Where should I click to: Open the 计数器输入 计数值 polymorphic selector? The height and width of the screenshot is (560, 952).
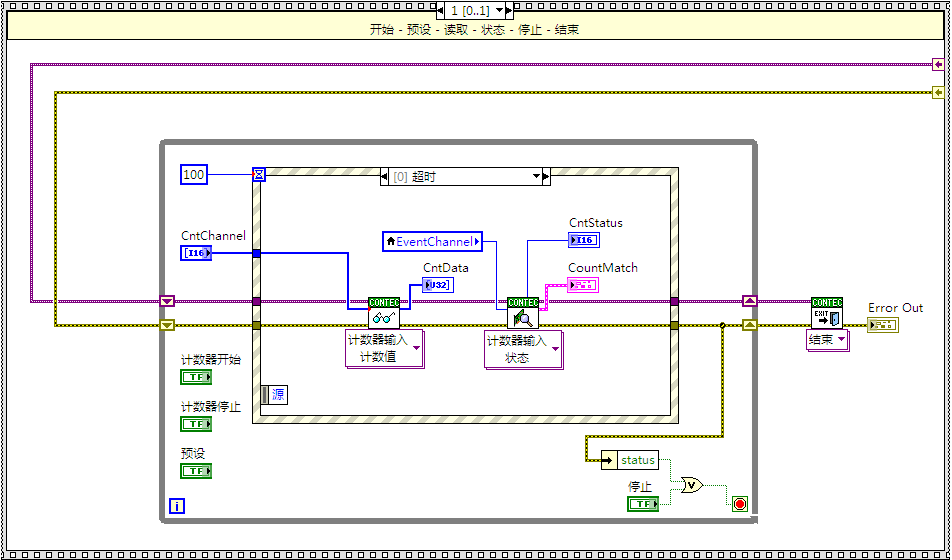click(385, 349)
